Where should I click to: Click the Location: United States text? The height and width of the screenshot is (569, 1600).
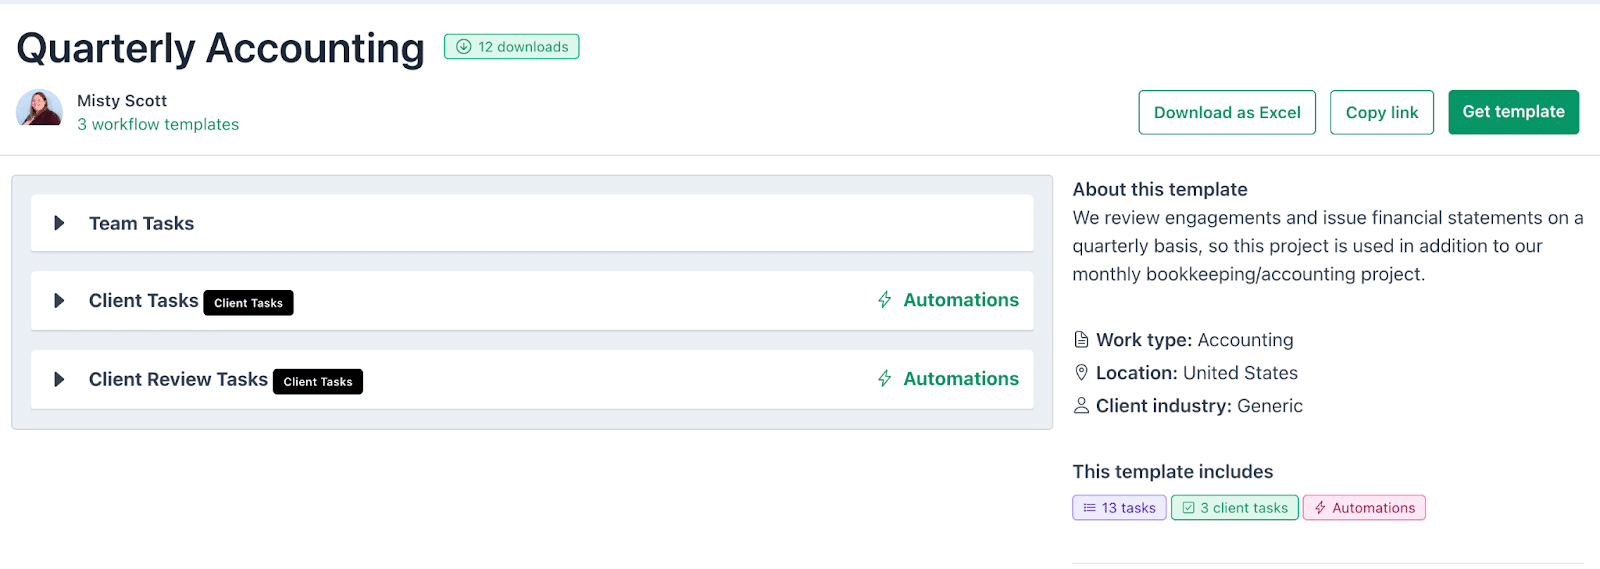[1197, 373]
